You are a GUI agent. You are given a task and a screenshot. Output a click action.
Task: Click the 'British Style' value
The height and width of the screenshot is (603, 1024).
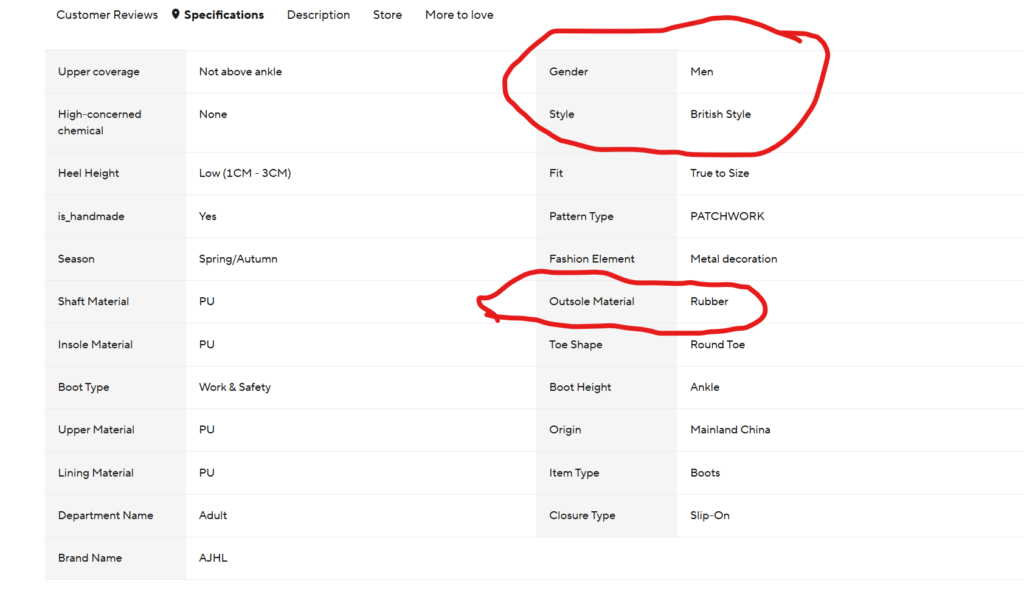tap(720, 115)
